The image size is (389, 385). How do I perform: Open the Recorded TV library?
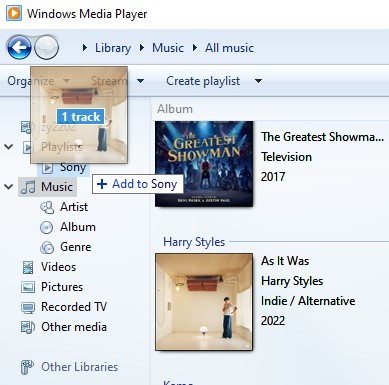coord(74,307)
